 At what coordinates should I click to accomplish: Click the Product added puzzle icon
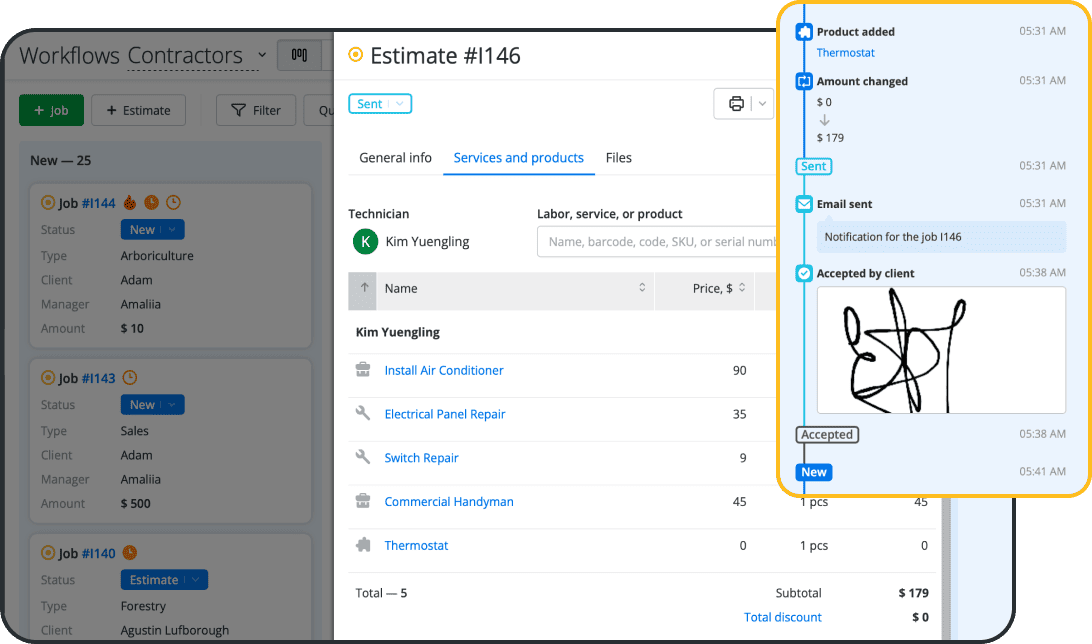[x=804, y=32]
